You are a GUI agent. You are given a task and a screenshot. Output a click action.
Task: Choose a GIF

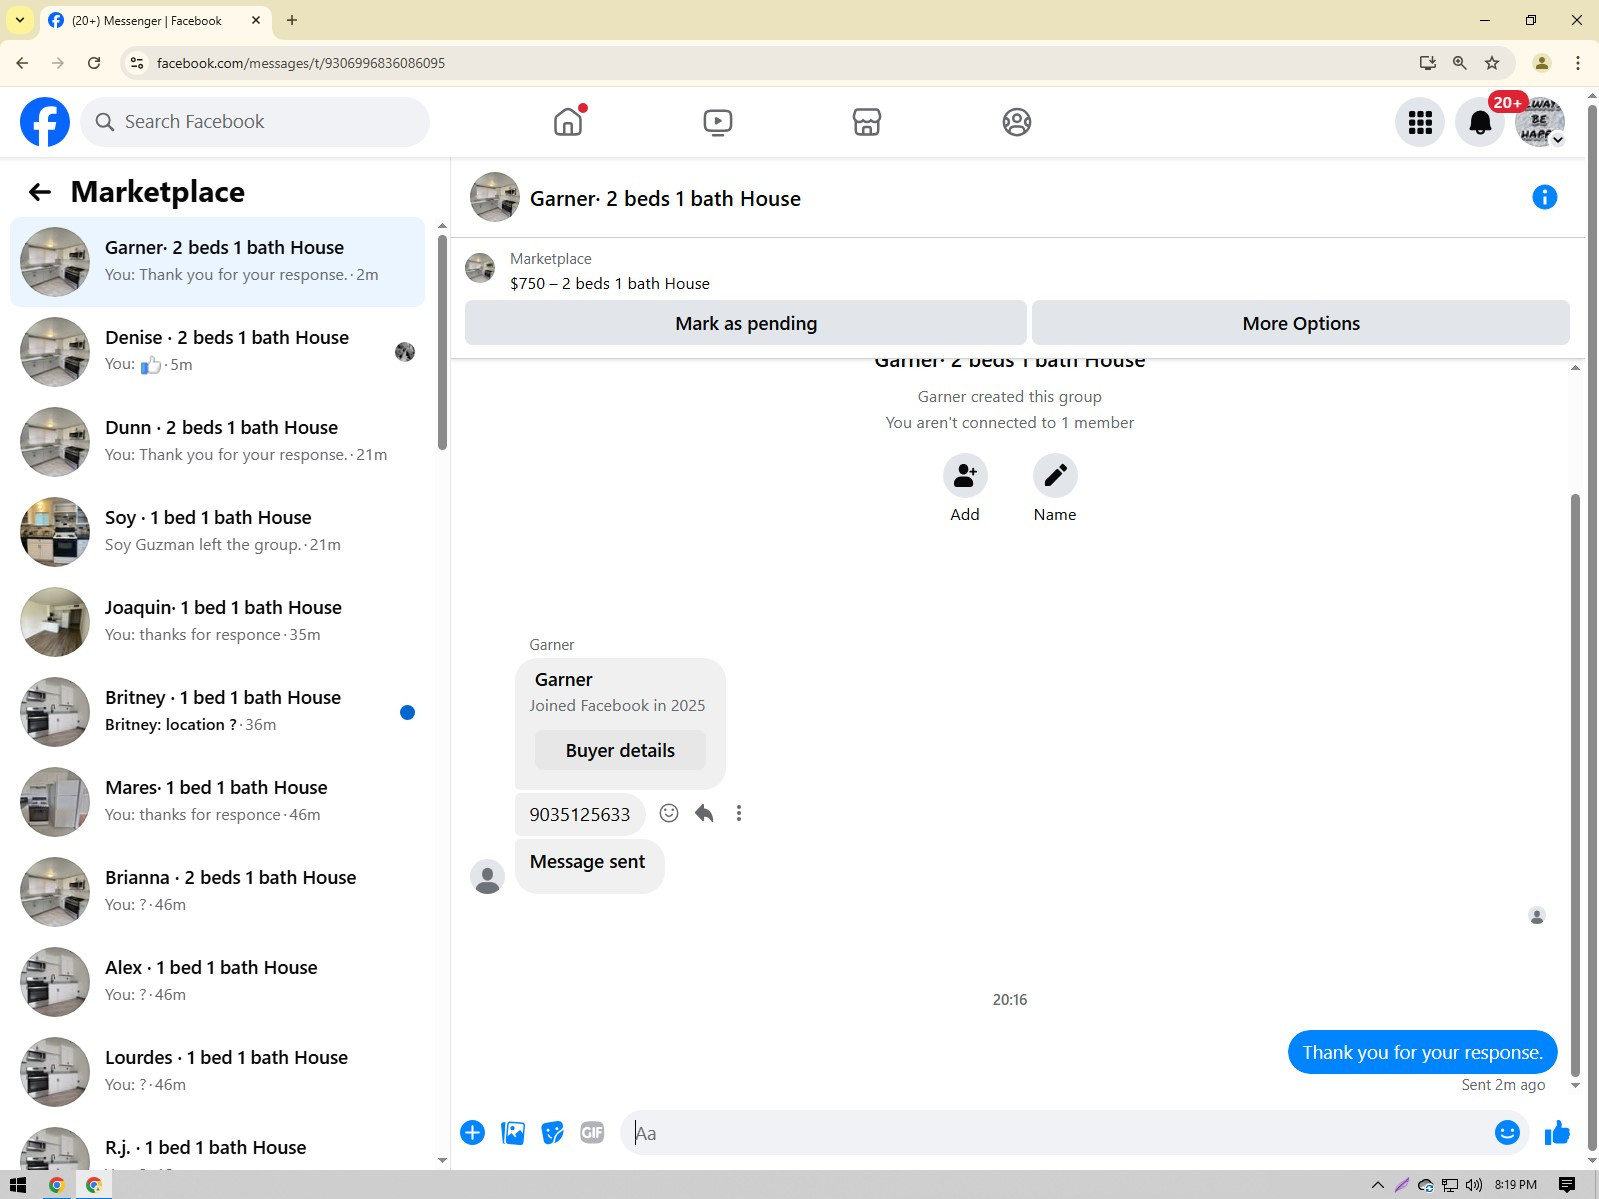(x=593, y=1133)
